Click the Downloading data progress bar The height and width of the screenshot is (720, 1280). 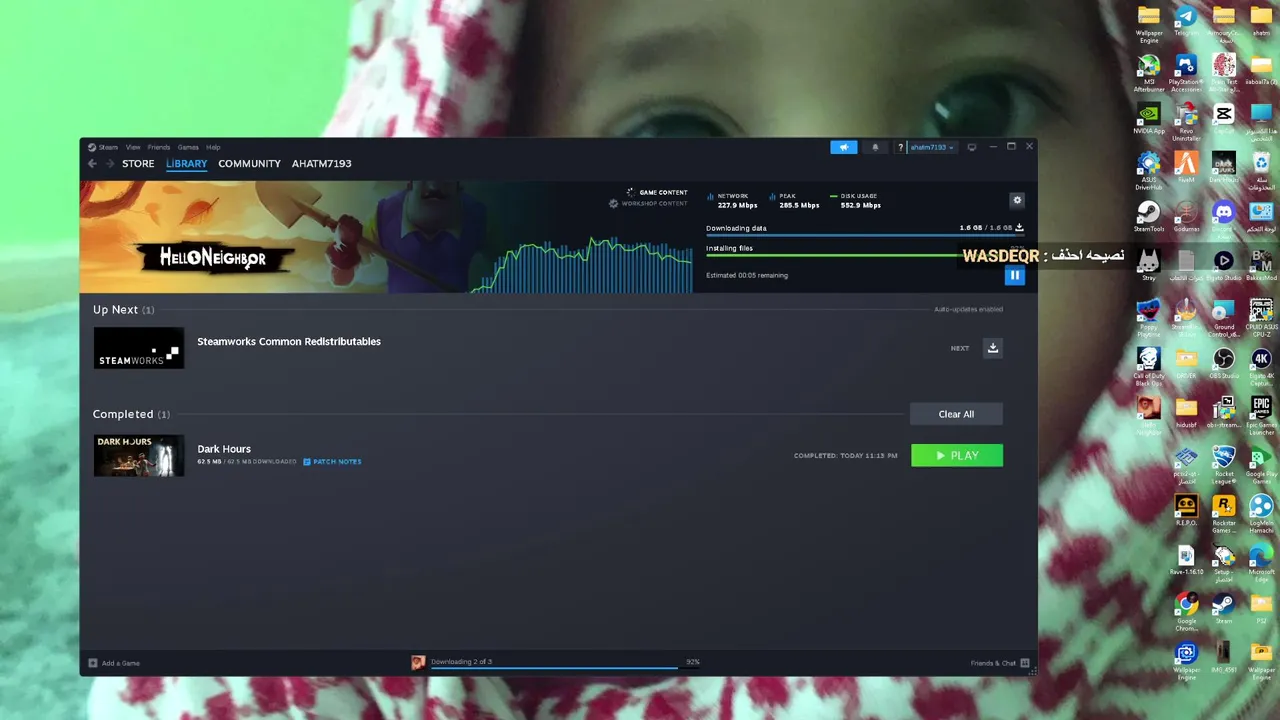[x=865, y=236]
